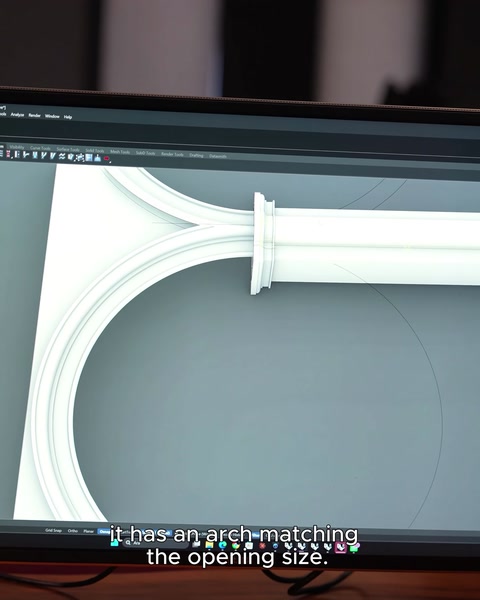Open the Window menu
This screenshot has width=480, height=600.
point(52,116)
